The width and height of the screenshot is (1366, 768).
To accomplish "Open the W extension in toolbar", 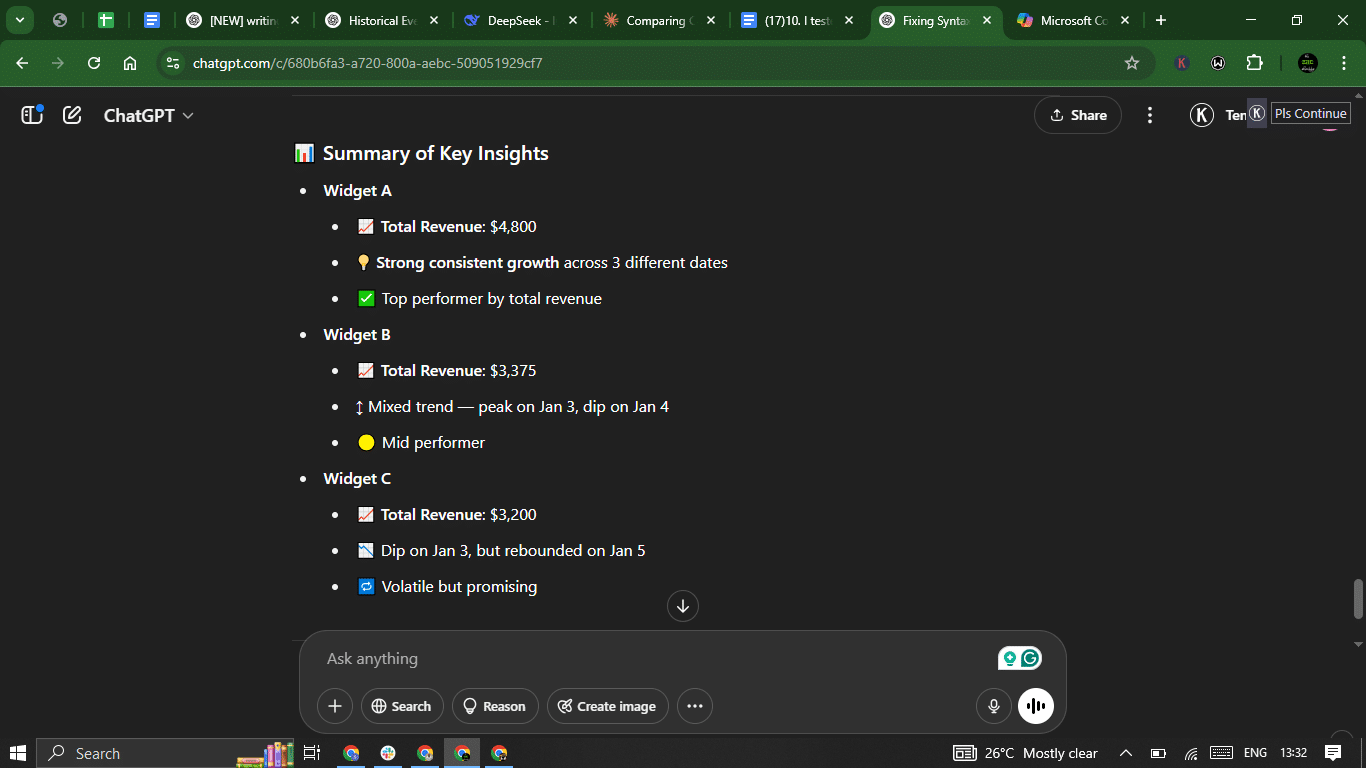I will (1218, 63).
